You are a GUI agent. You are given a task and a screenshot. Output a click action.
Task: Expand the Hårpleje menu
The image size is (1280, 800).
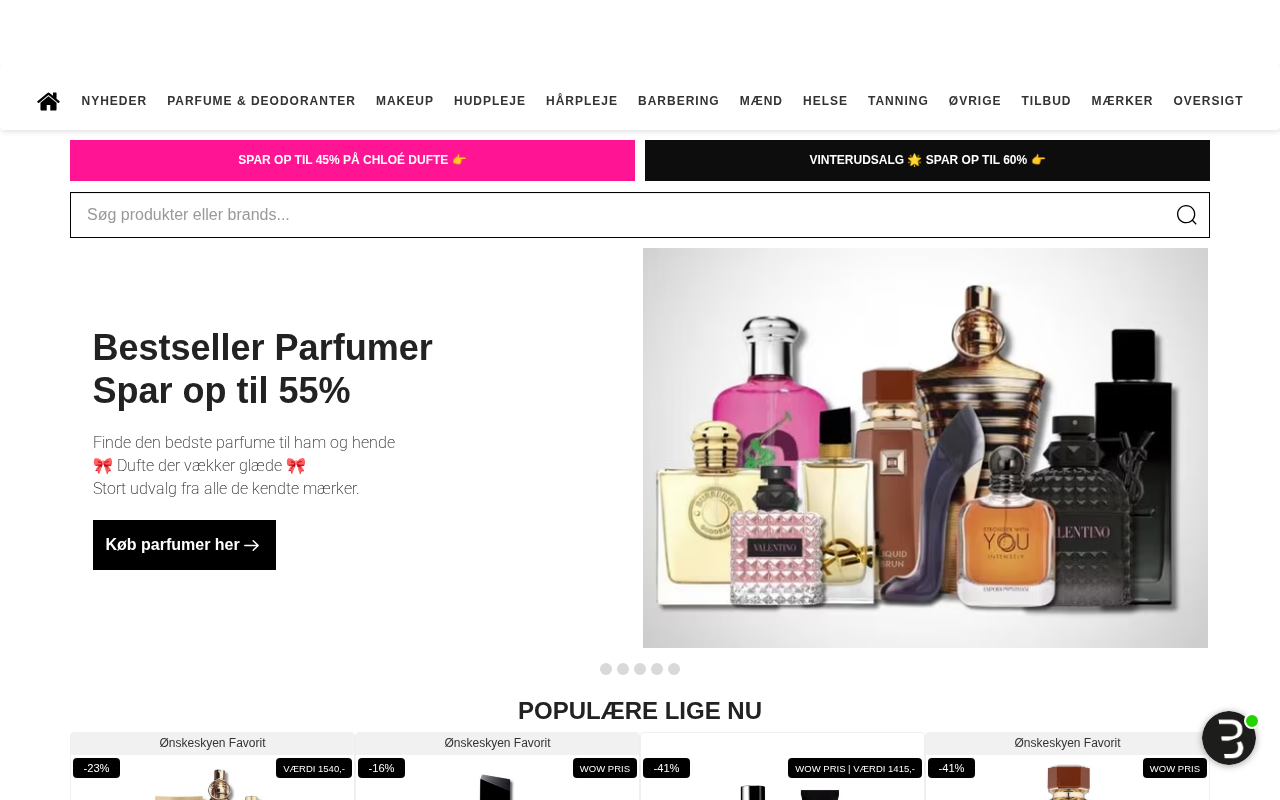click(x=582, y=101)
